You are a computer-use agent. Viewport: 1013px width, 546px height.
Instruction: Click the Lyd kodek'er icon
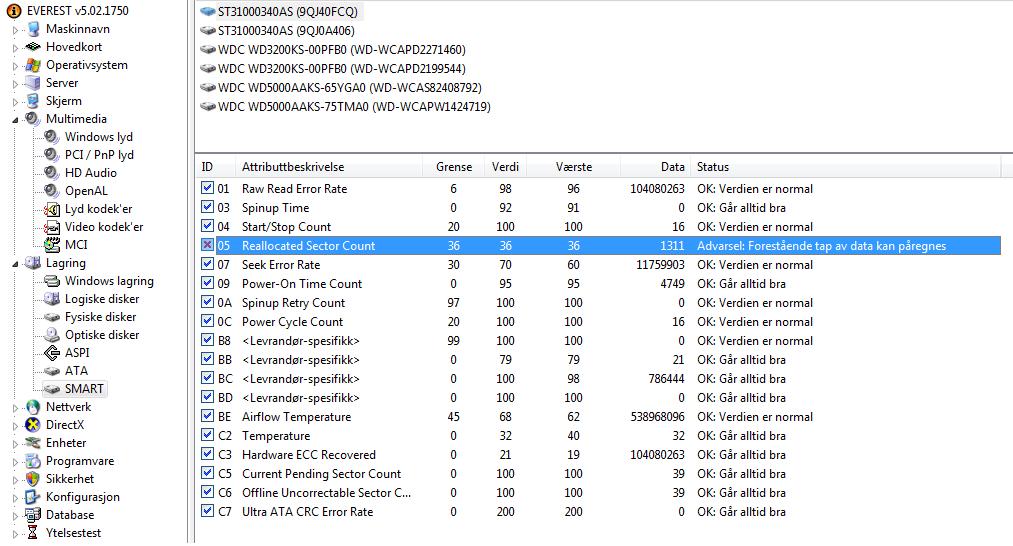pos(52,209)
